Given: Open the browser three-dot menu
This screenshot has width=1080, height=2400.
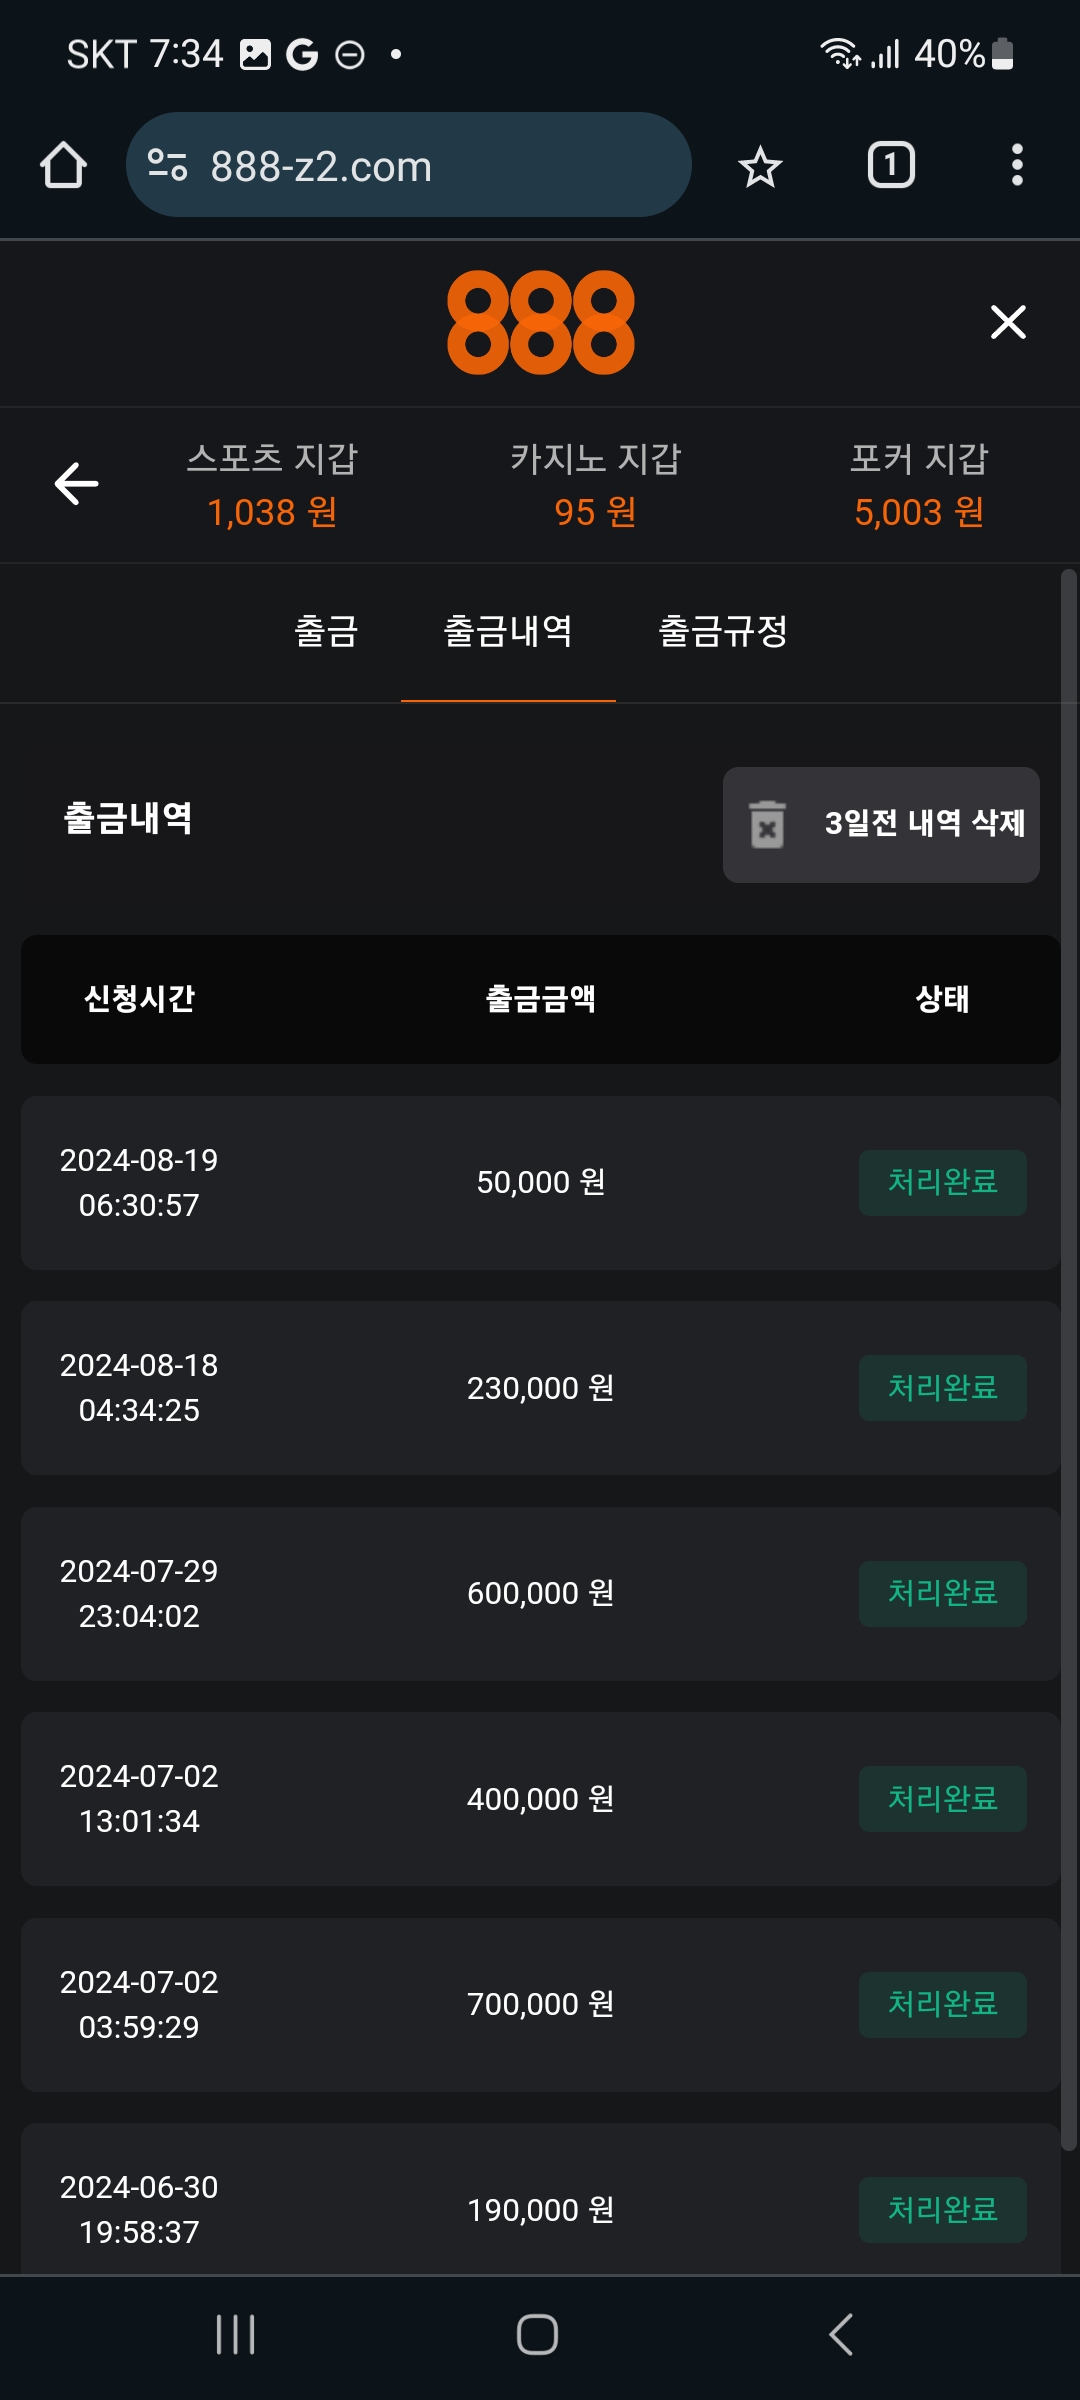Looking at the screenshot, I should point(1017,165).
